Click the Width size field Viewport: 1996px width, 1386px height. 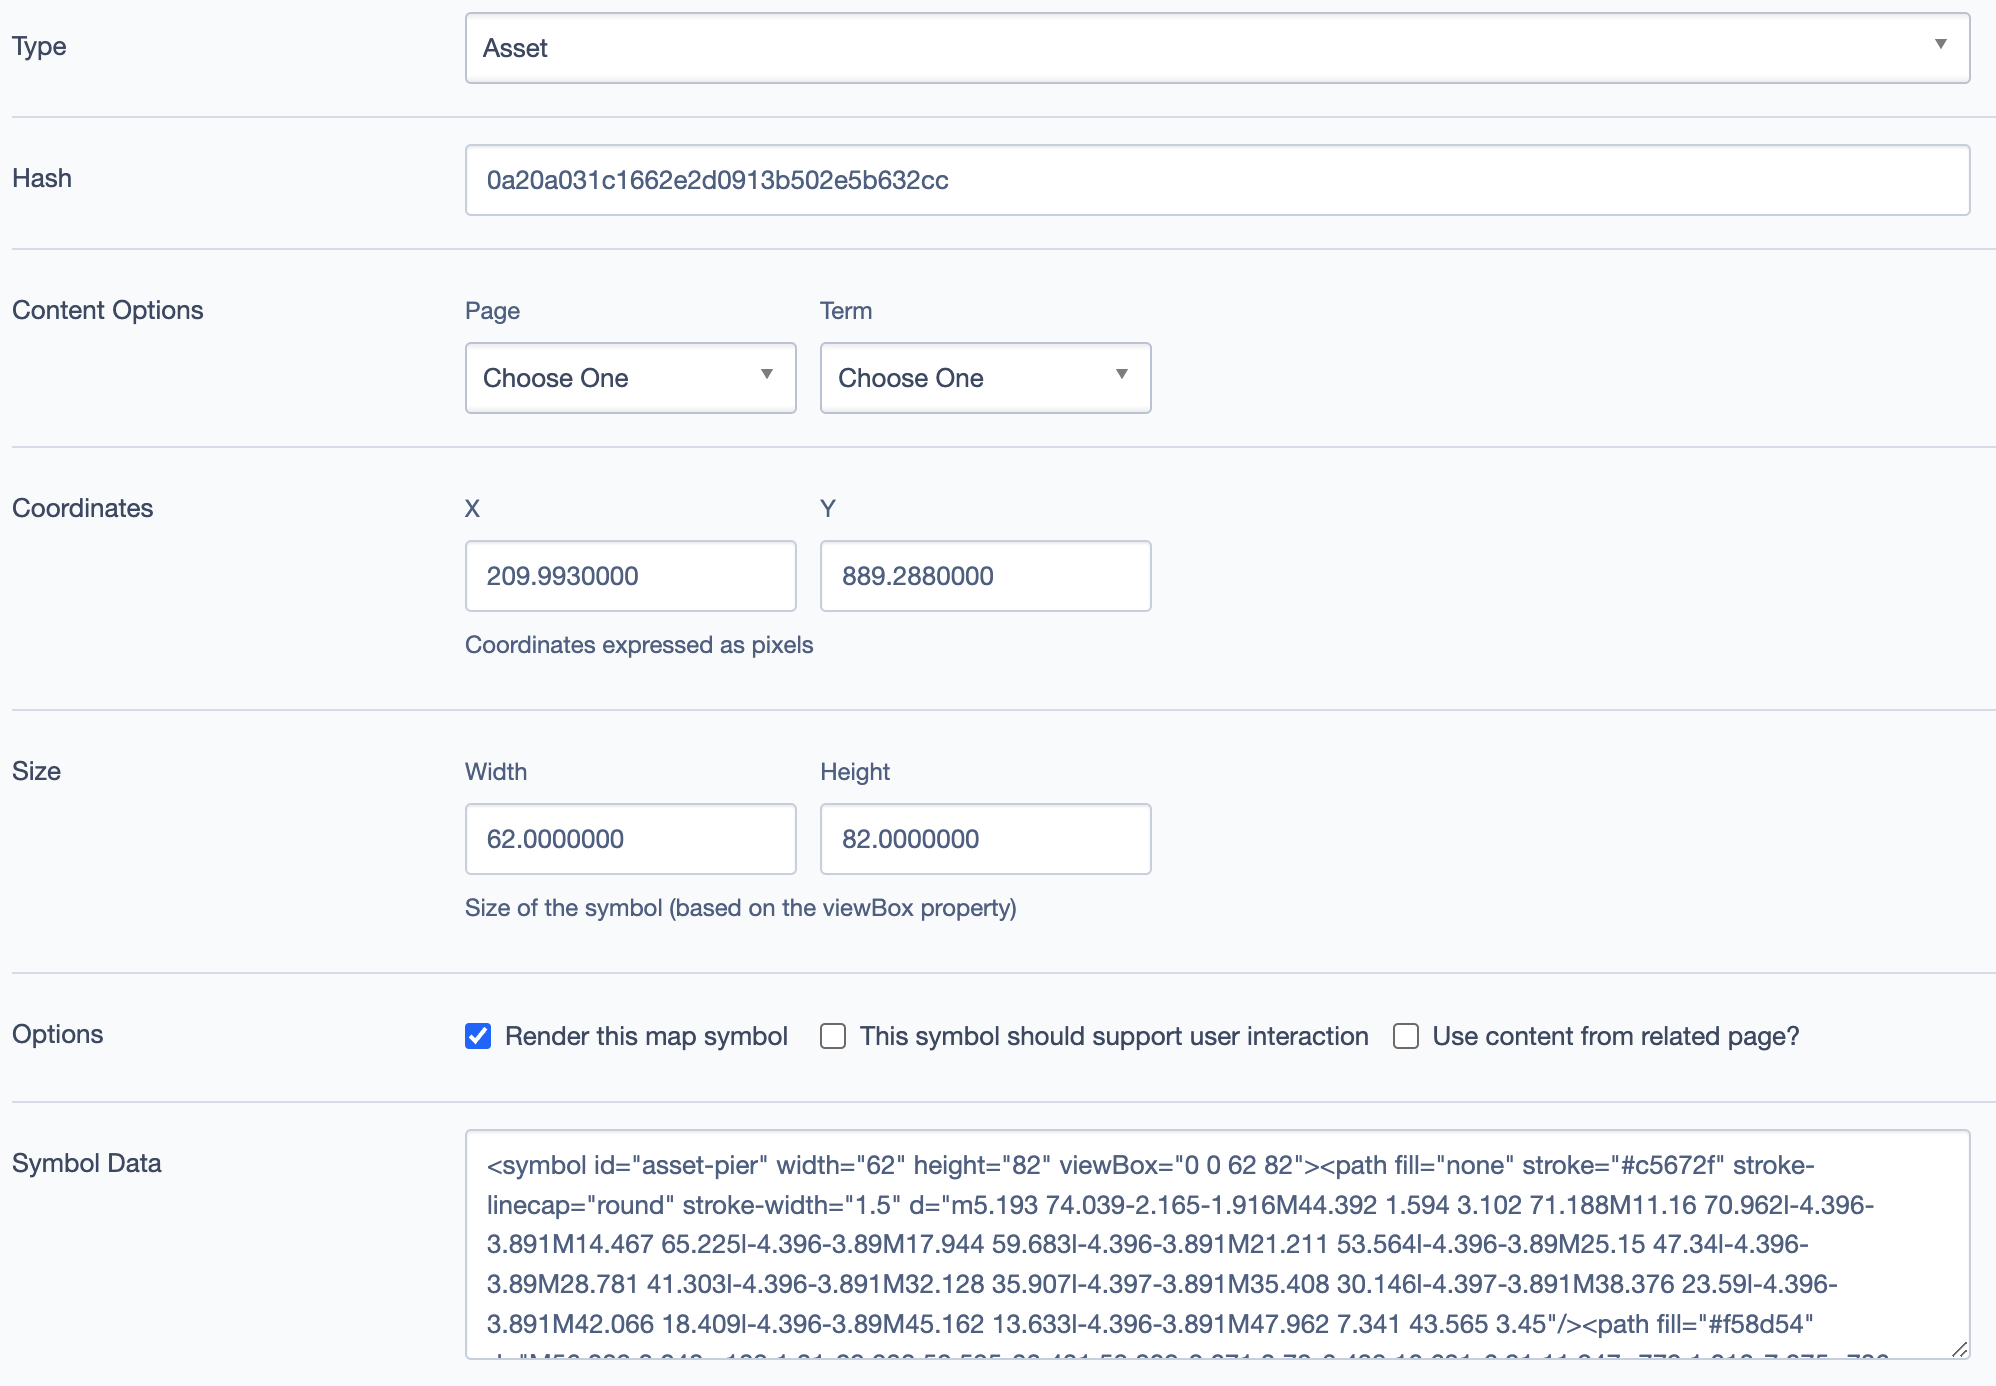tap(630, 839)
